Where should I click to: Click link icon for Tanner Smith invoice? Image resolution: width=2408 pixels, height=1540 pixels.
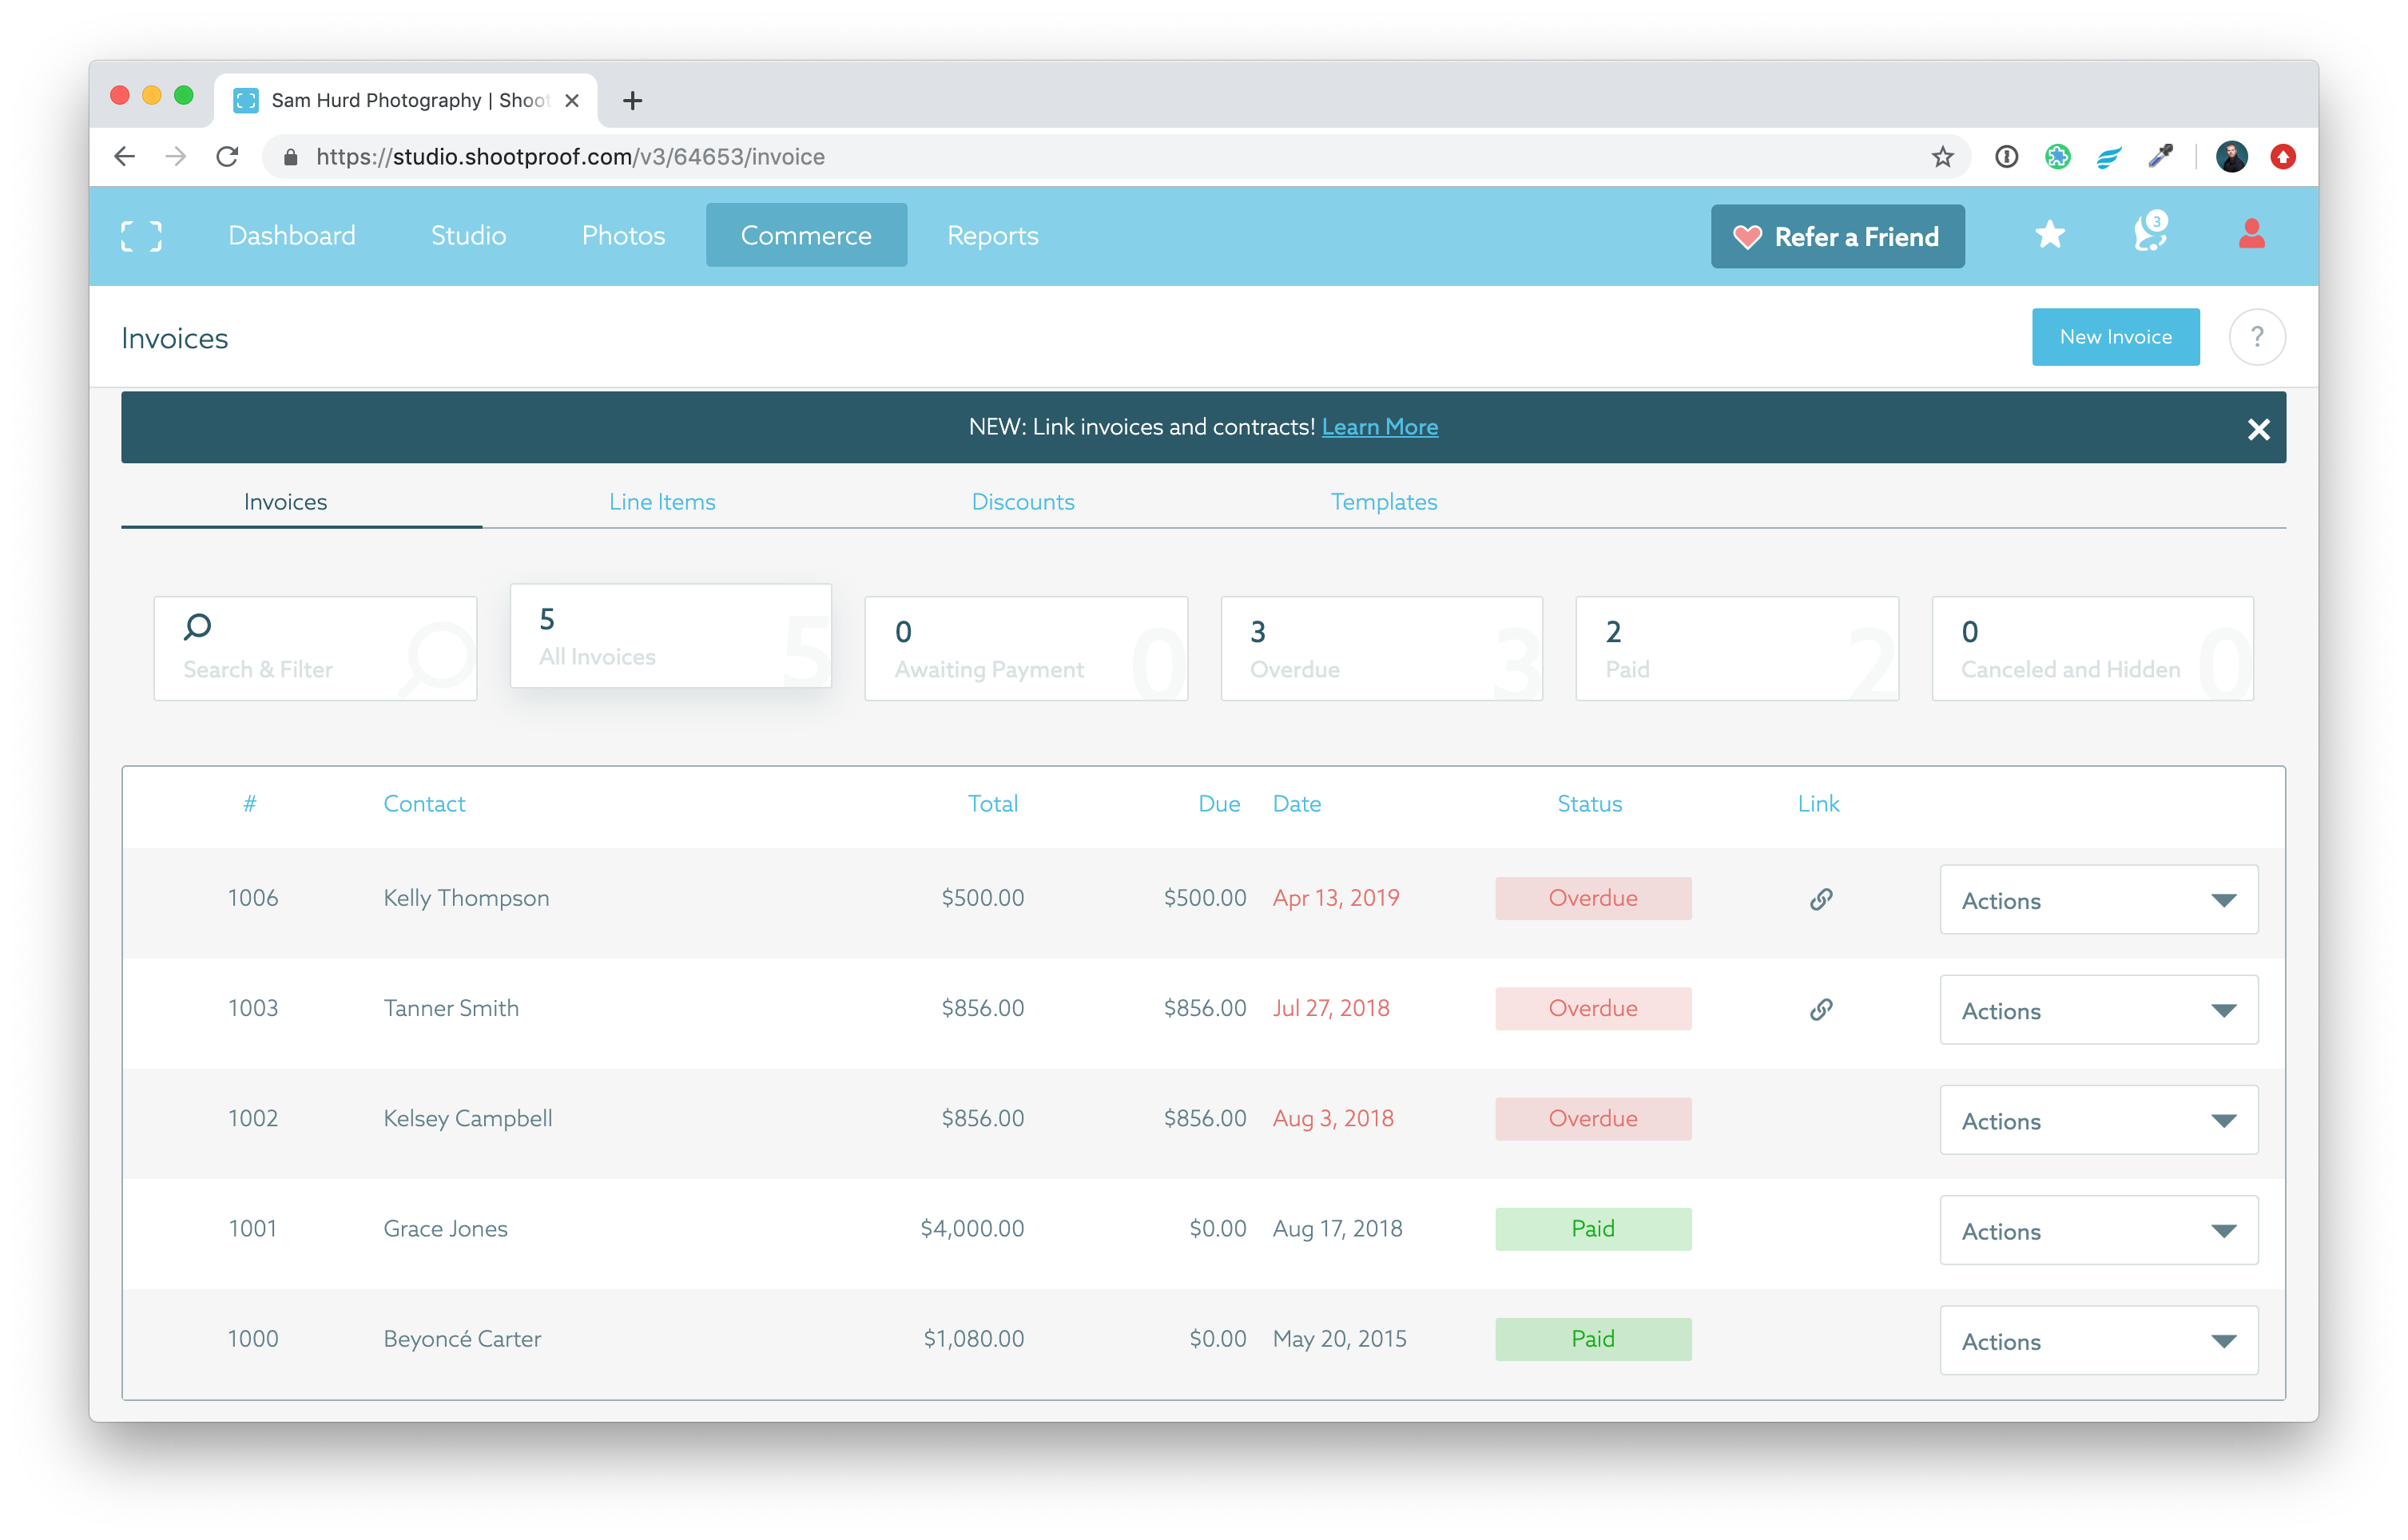tap(1820, 1009)
